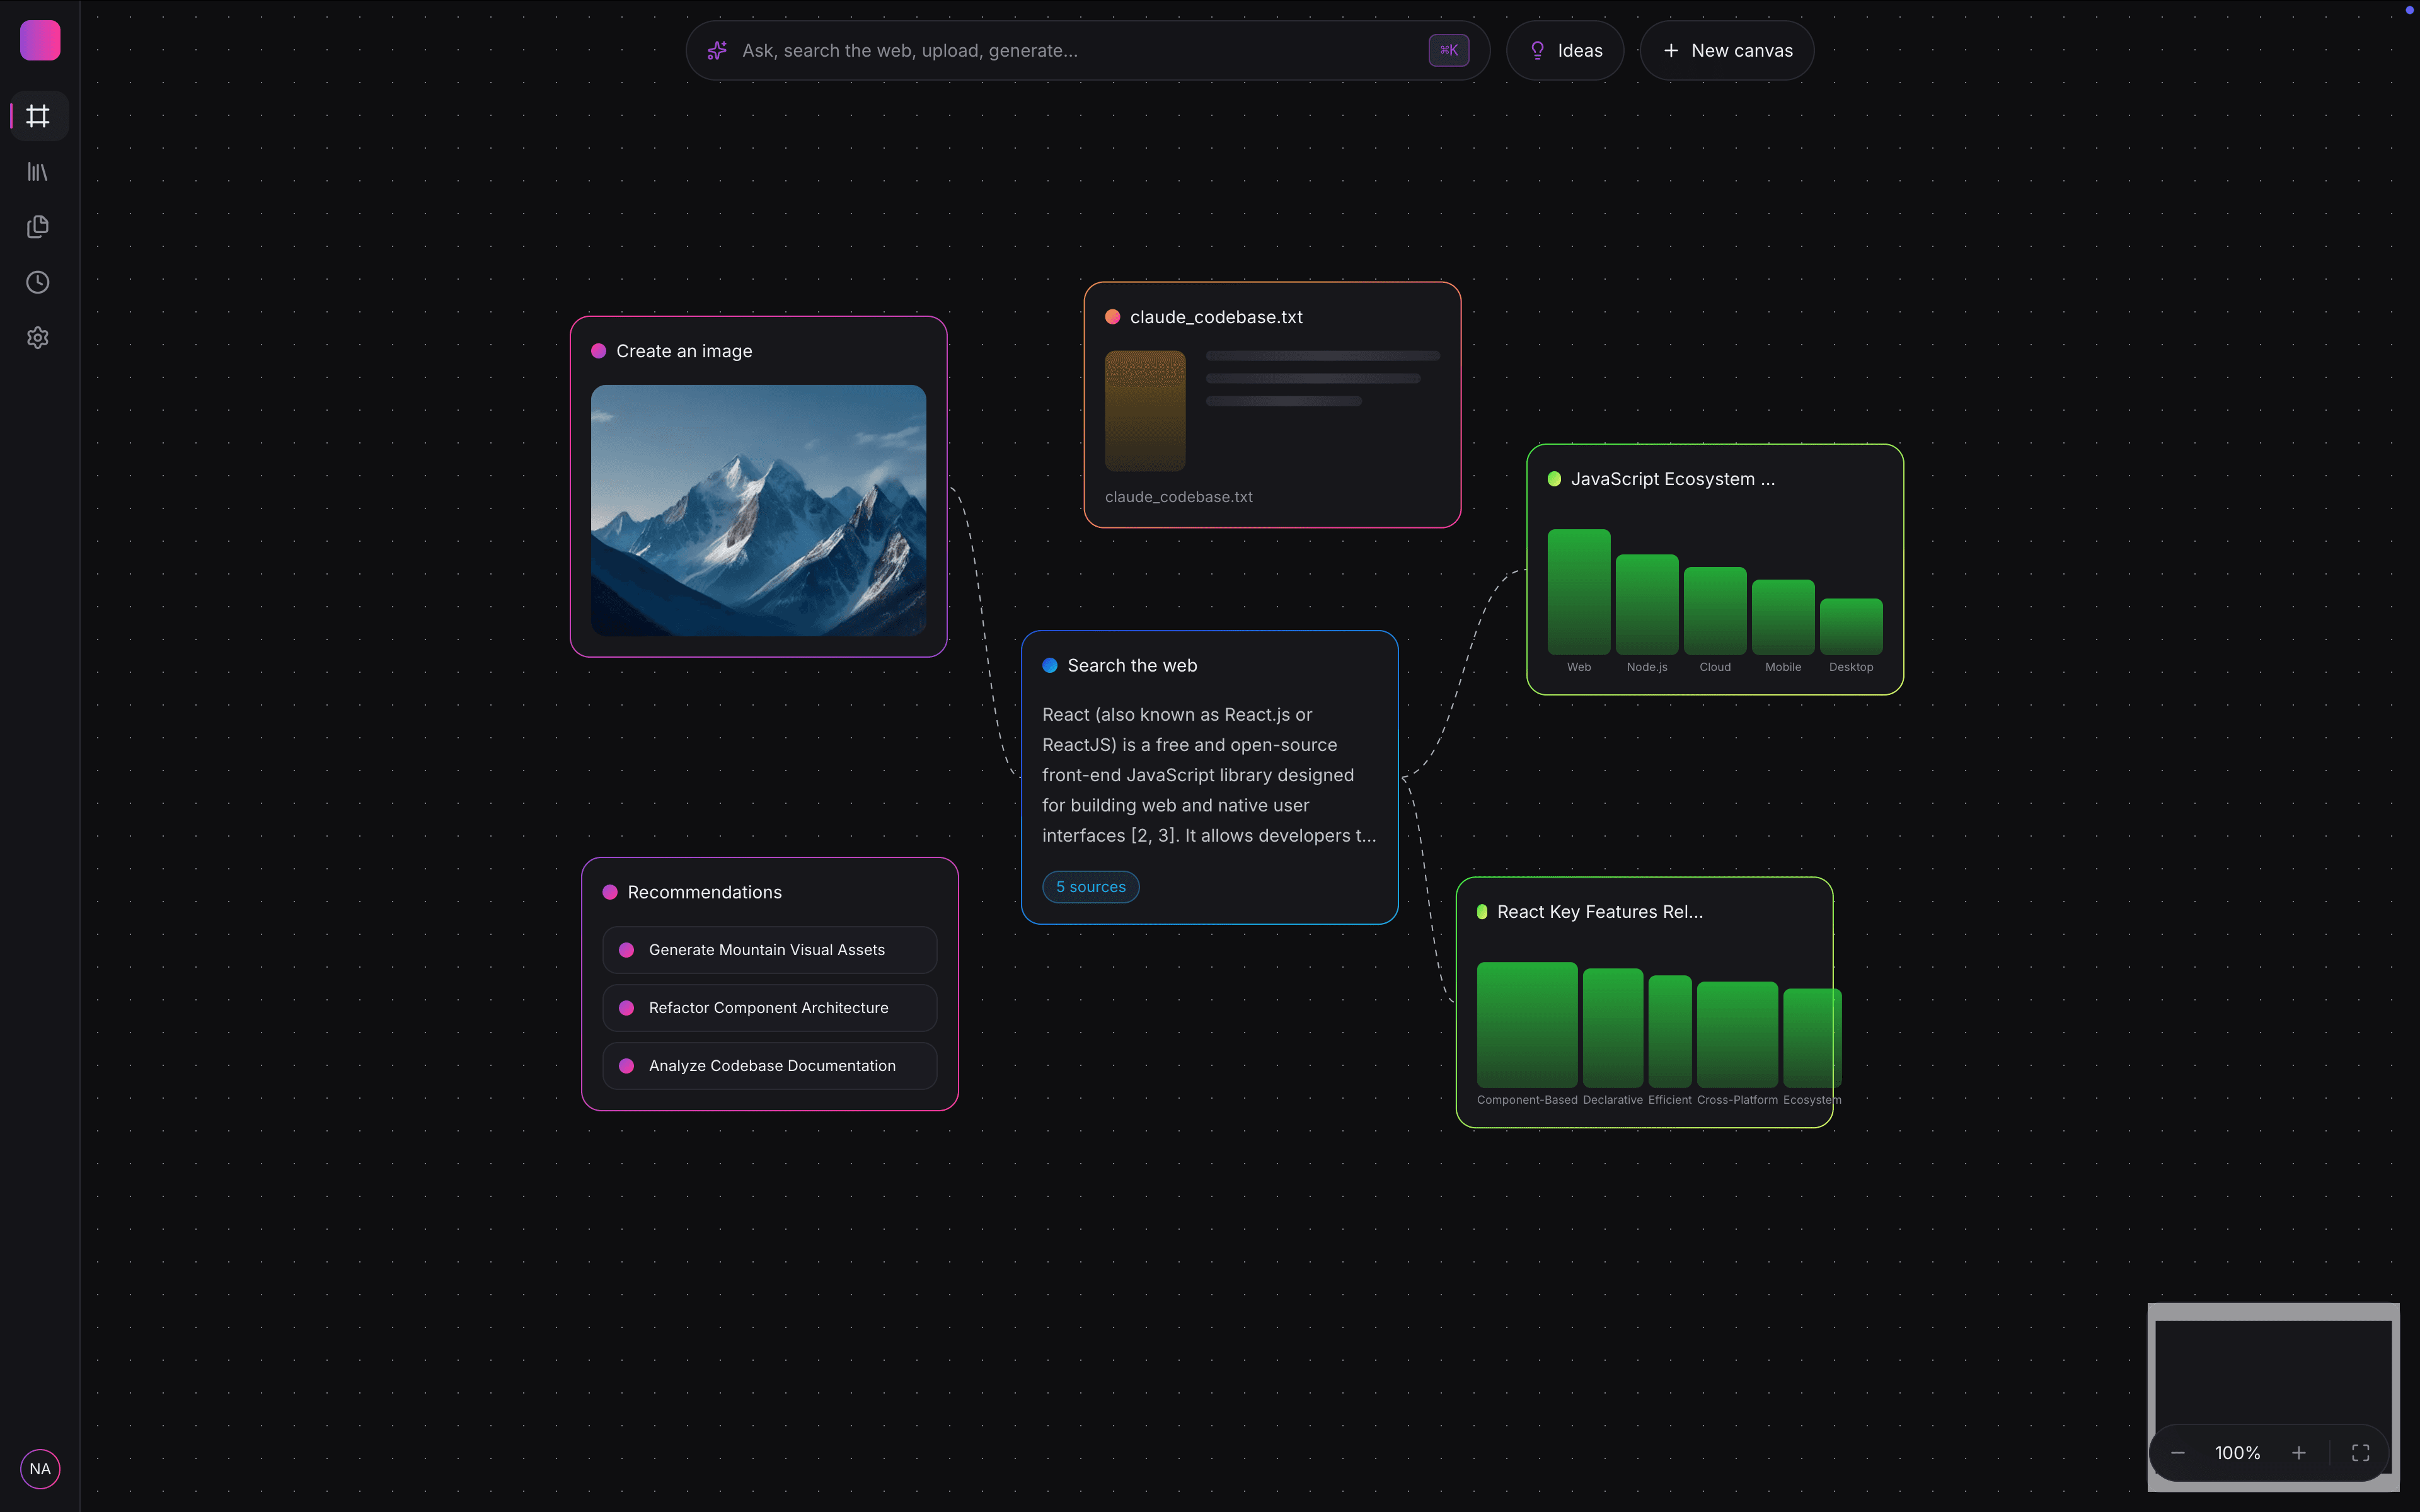
Task: Click the green dot on React Key Features
Action: tap(1482, 912)
